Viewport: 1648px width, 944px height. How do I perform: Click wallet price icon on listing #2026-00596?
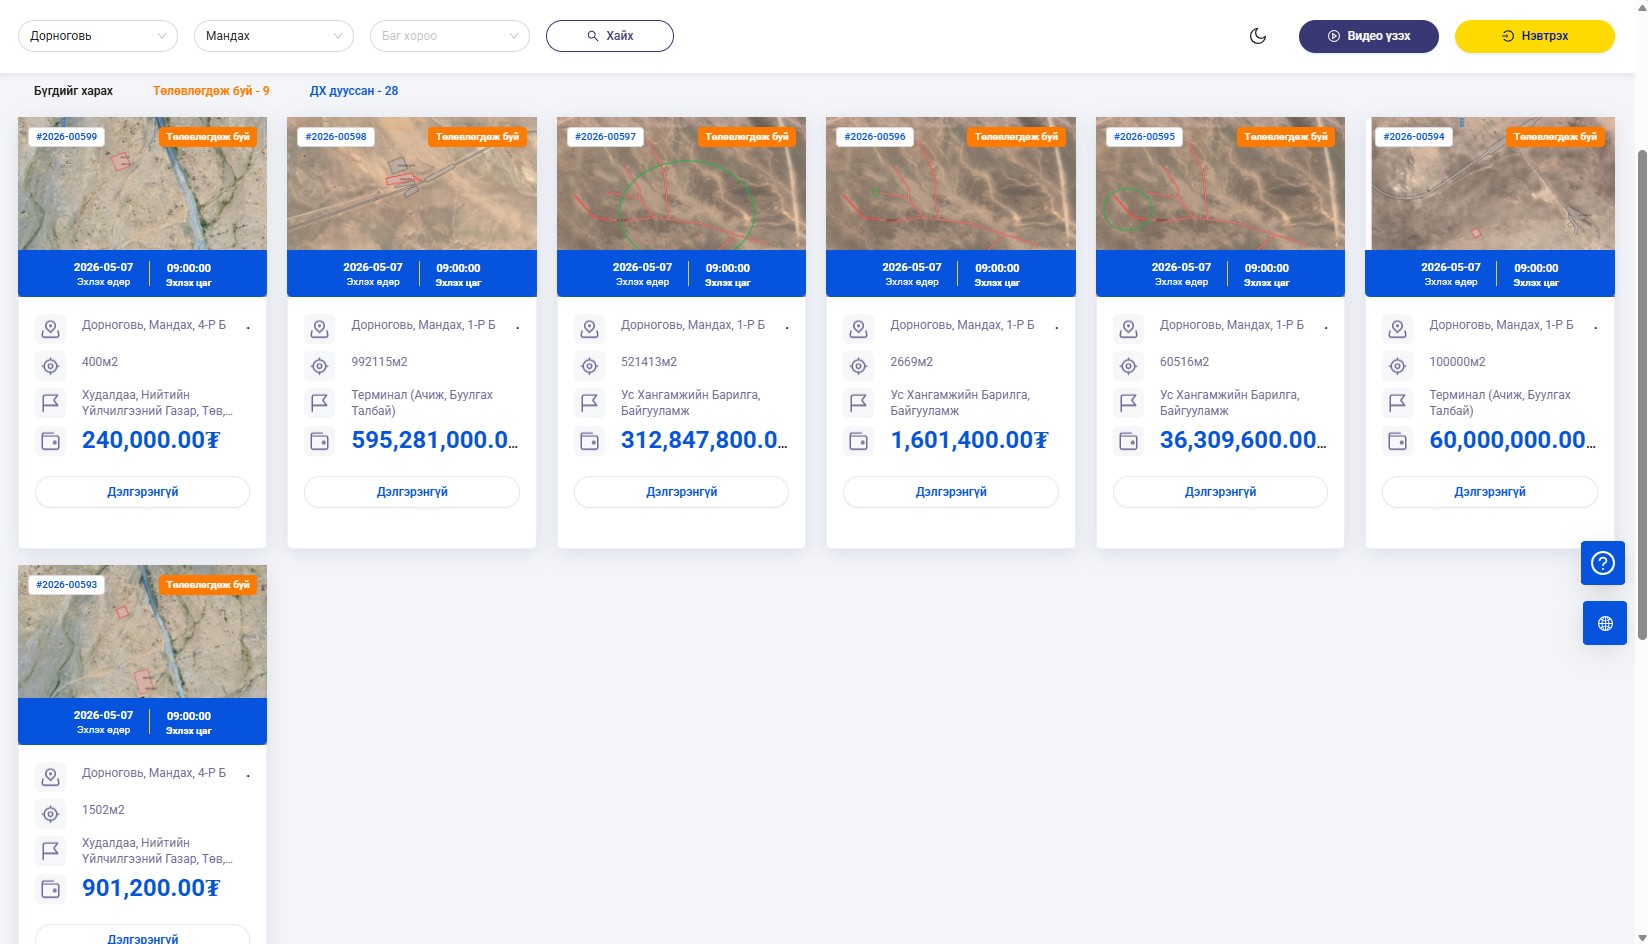pyautogui.click(x=859, y=441)
